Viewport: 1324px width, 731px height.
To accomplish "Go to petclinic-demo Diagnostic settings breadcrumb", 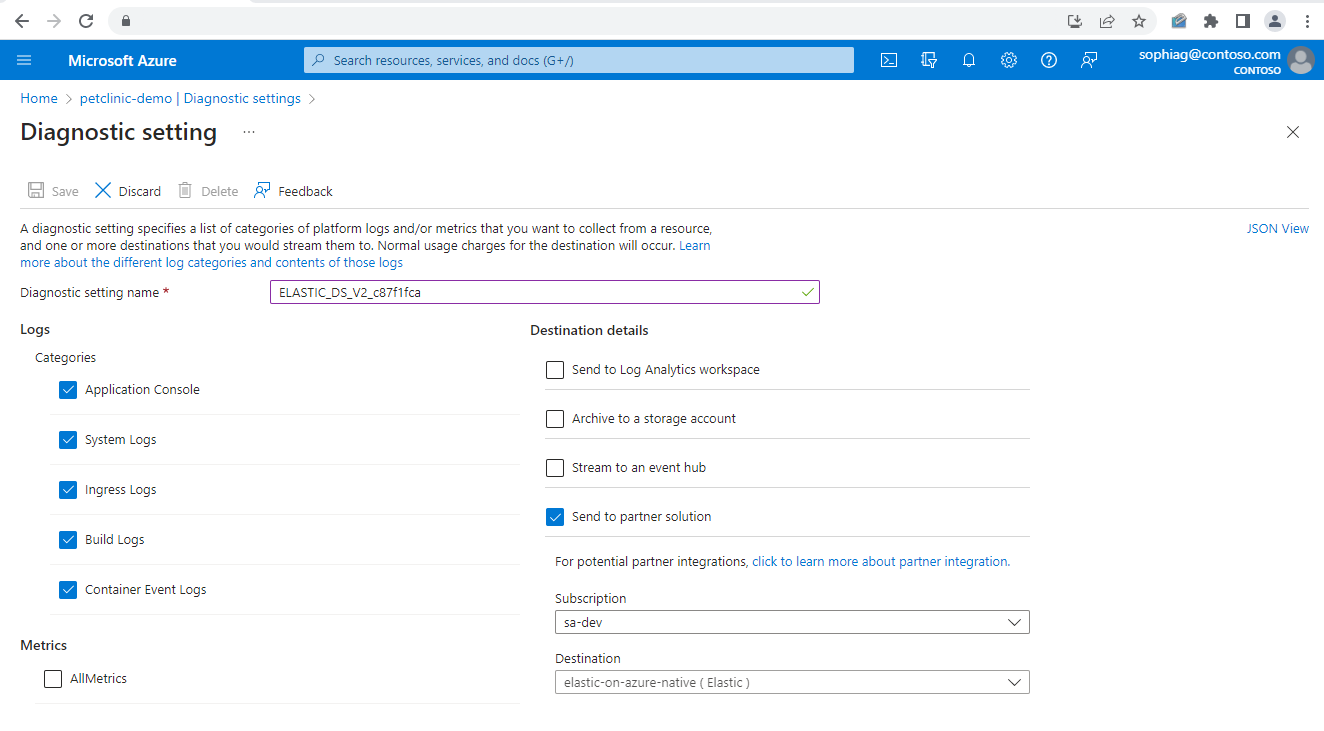I will tap(190, 99).
